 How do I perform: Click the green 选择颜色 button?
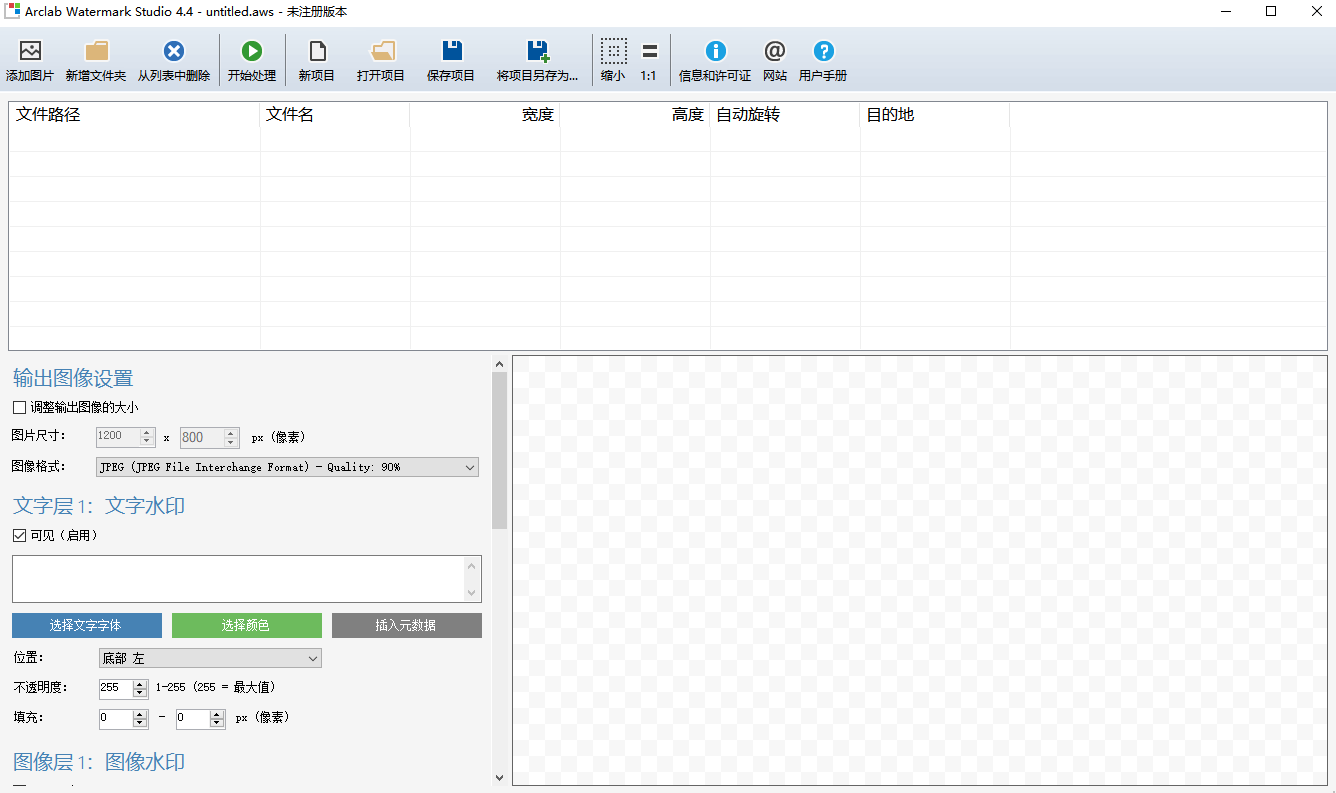247,625
